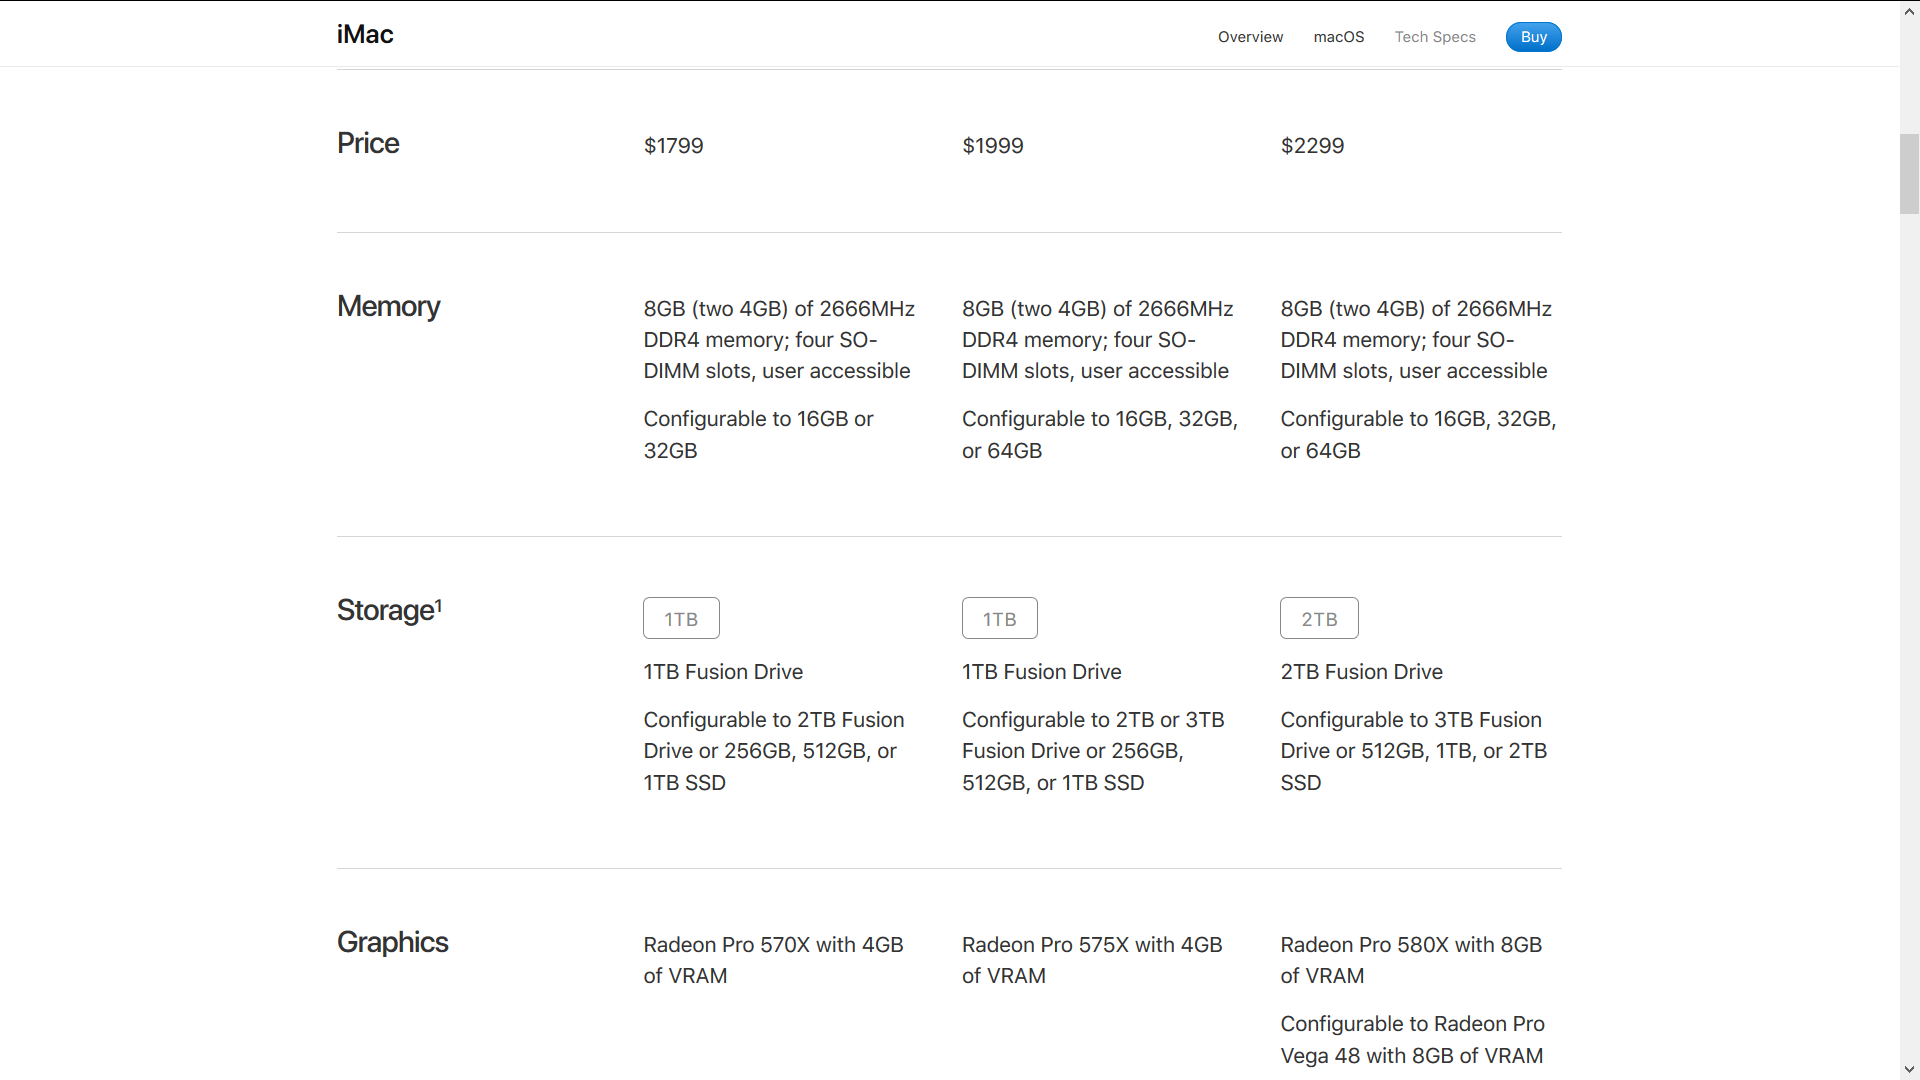1920x1080 pixels.
Task: Click the Storage footnote 1 superscript
Action: tap(438, 605)
